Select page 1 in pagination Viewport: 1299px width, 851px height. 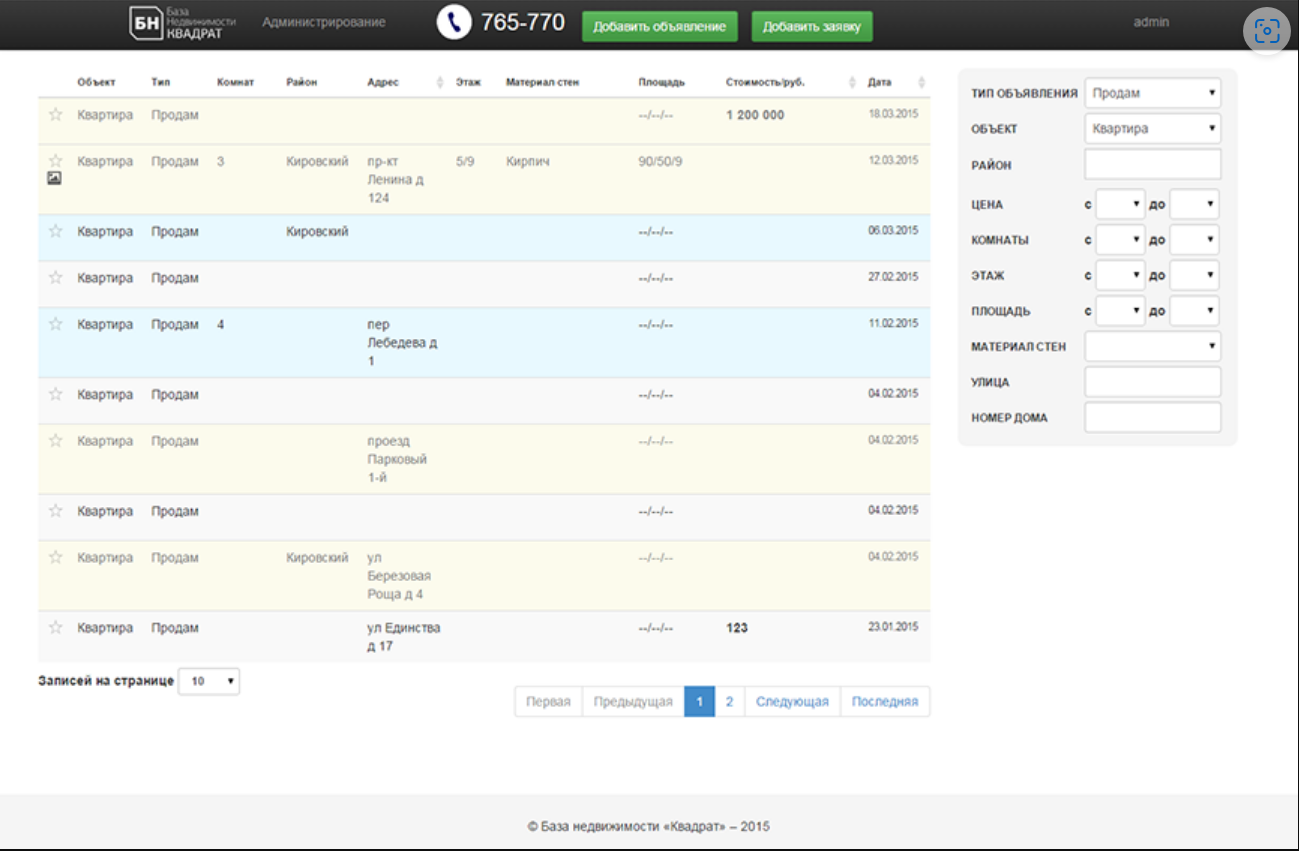(x=699, y=702)
